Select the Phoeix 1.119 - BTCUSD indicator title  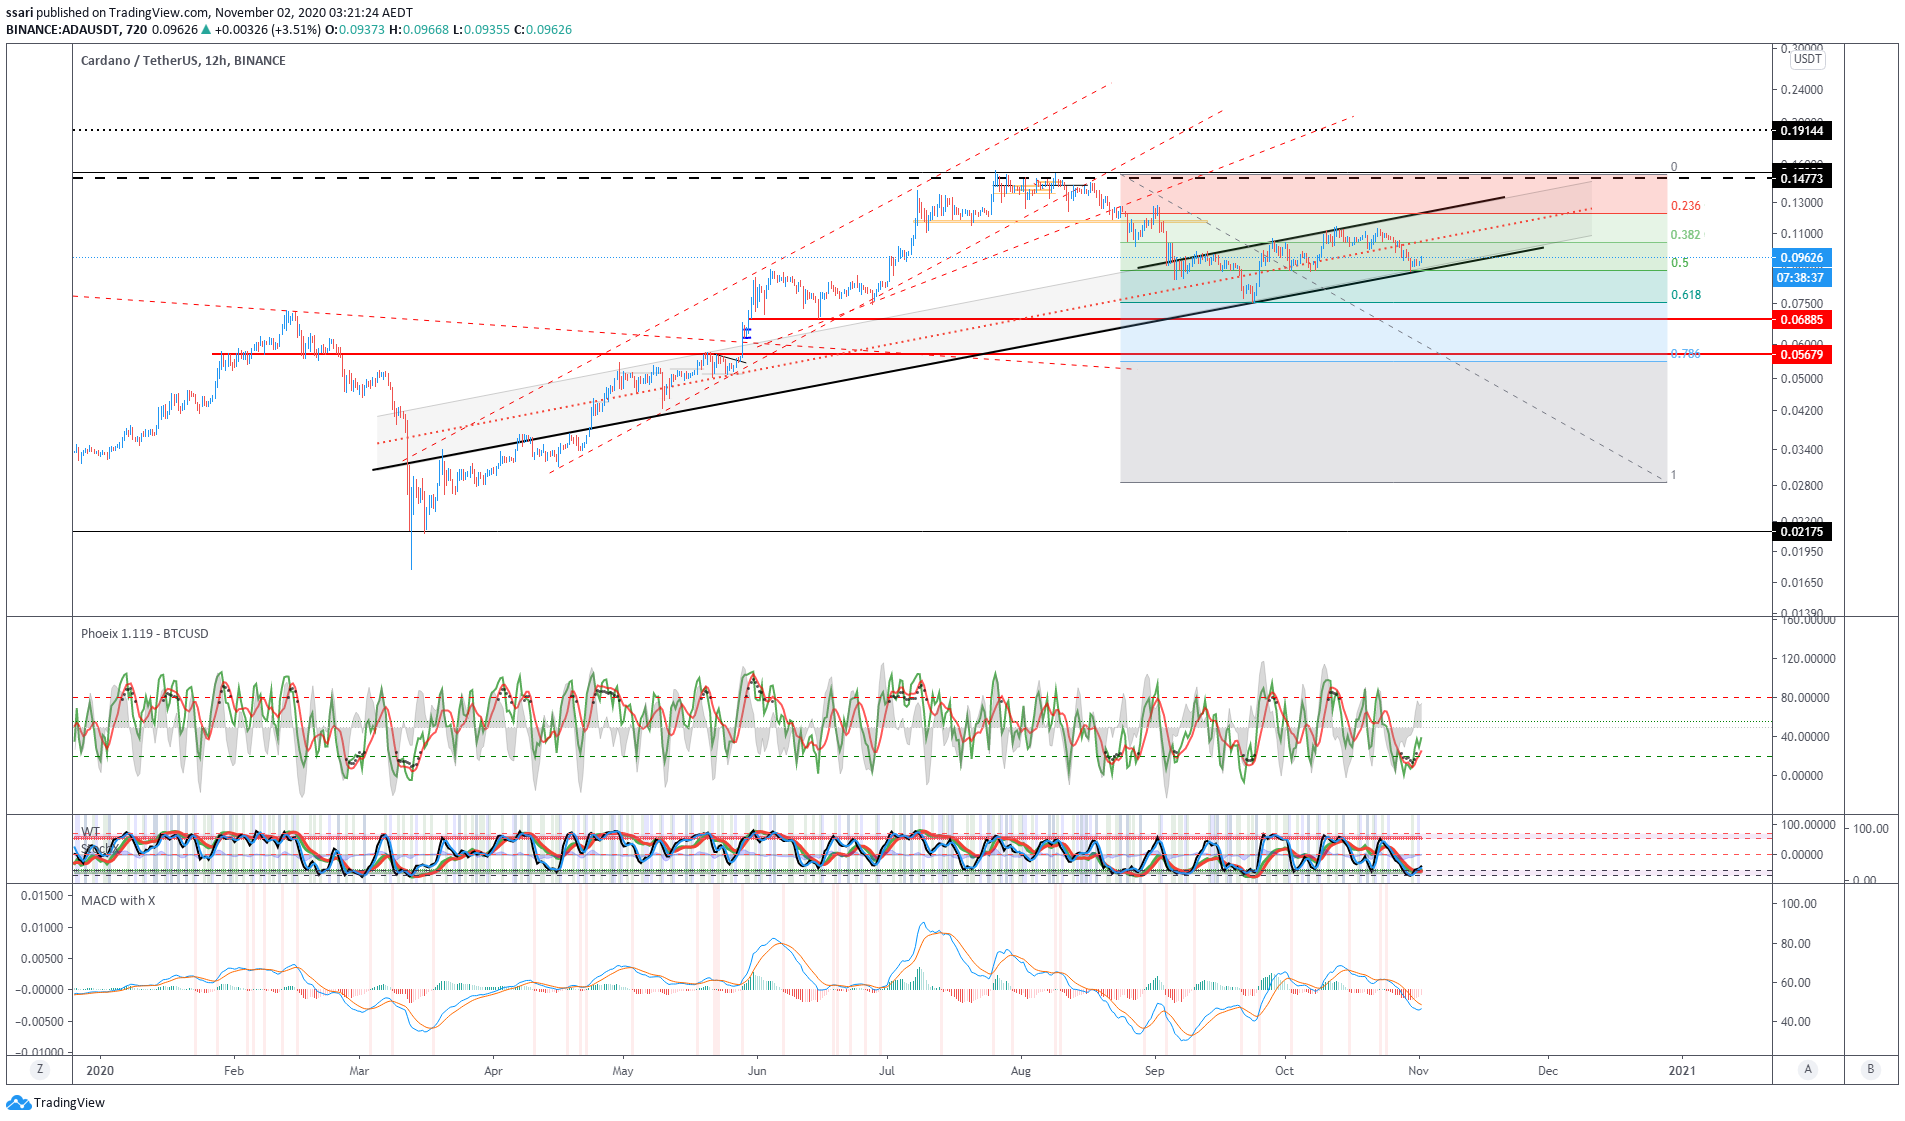tap(145, 633)
